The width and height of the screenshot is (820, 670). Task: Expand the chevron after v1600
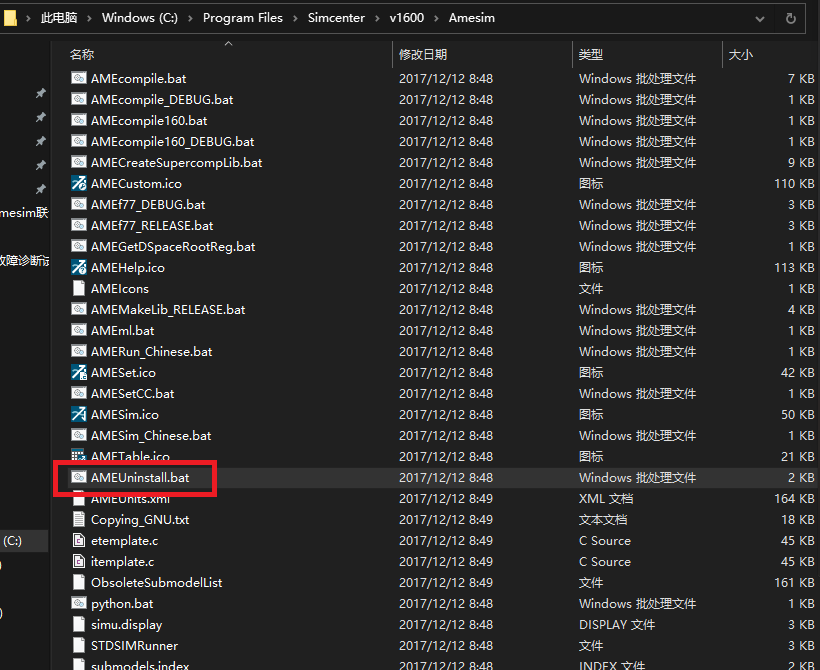click(x=436, y=18)
